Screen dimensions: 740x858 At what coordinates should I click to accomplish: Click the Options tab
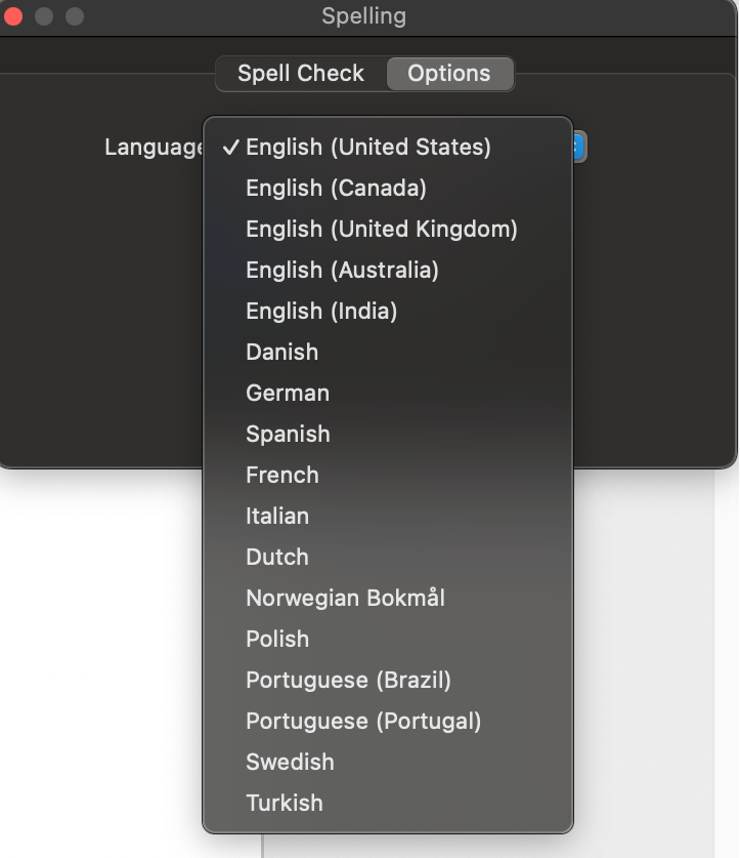point(449,74)
